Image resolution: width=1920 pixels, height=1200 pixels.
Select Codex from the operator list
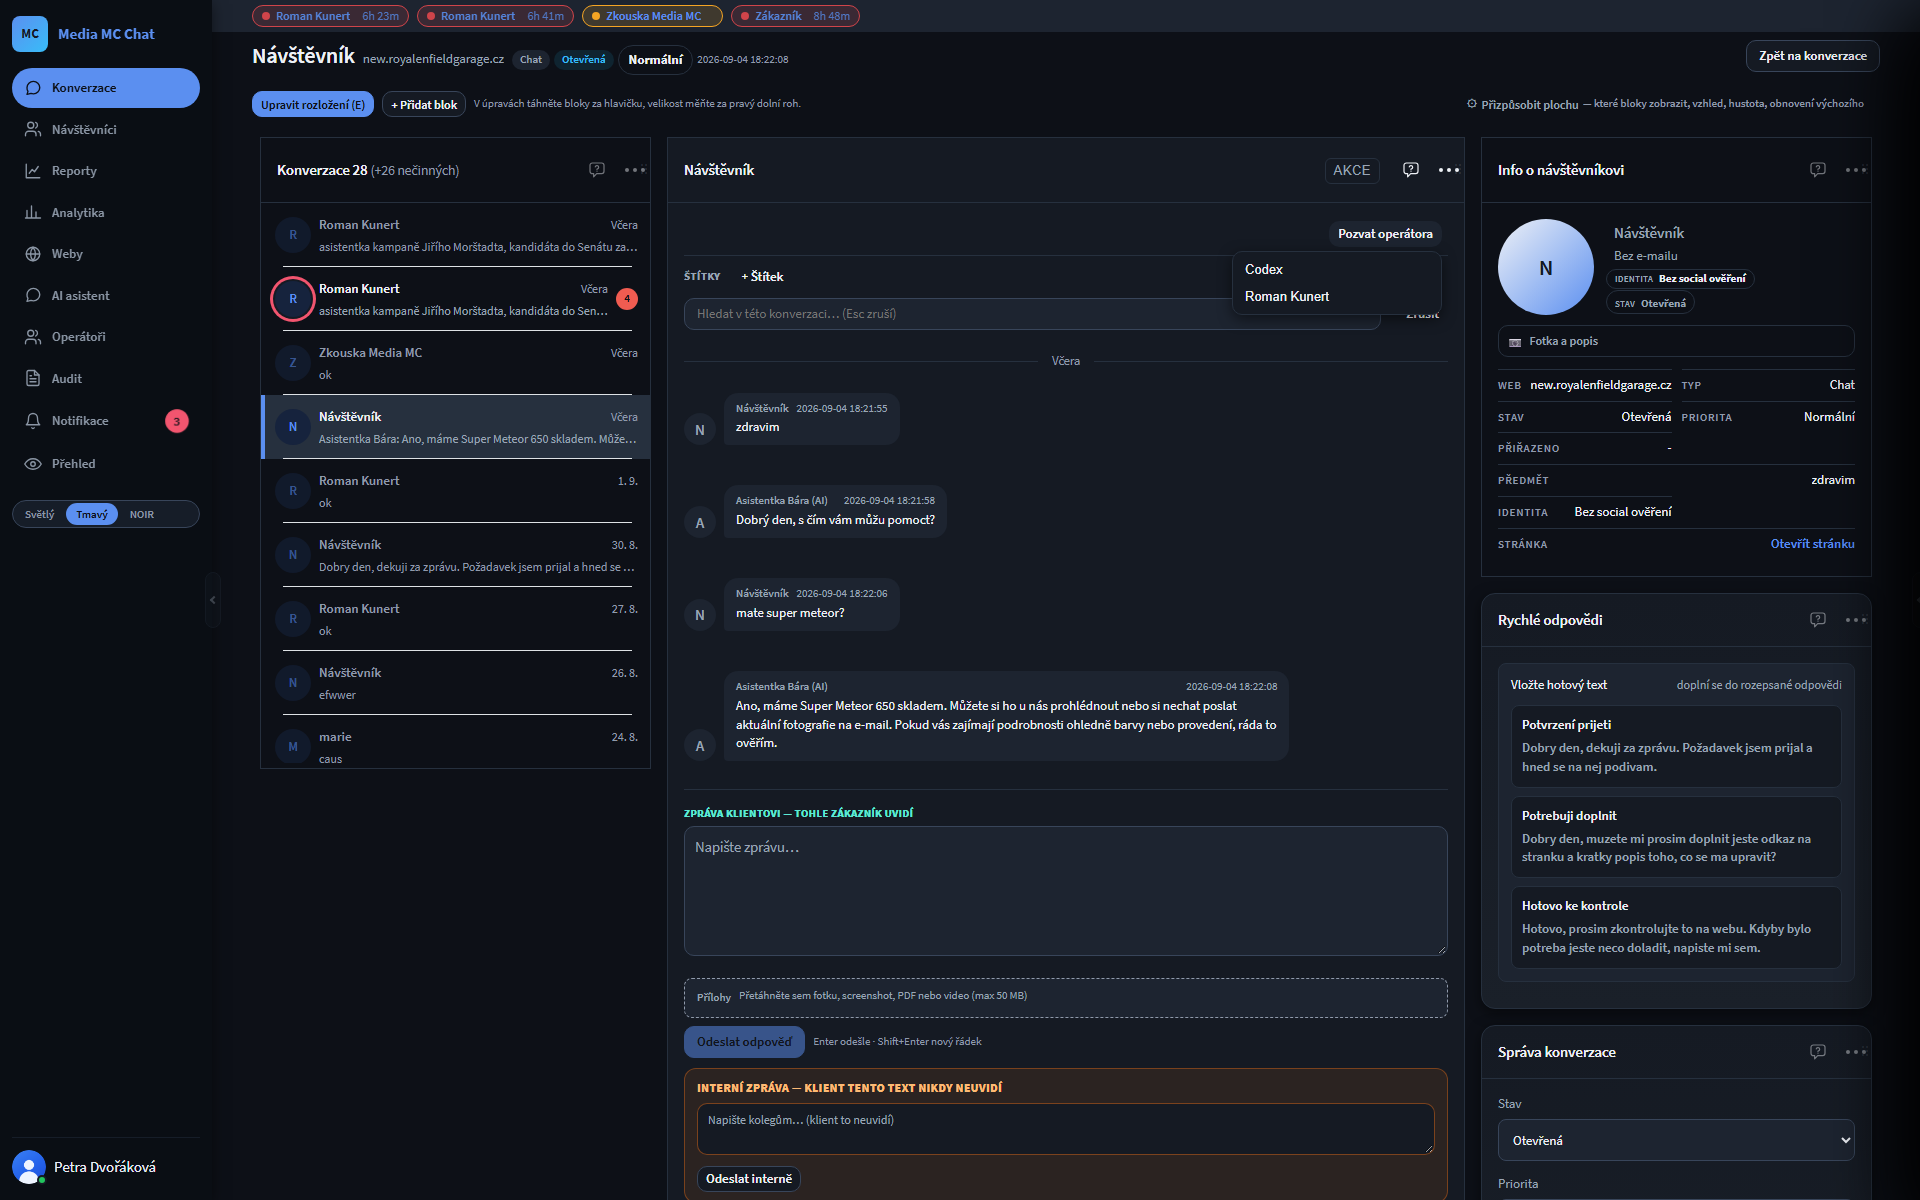(x=1336, y=270)
